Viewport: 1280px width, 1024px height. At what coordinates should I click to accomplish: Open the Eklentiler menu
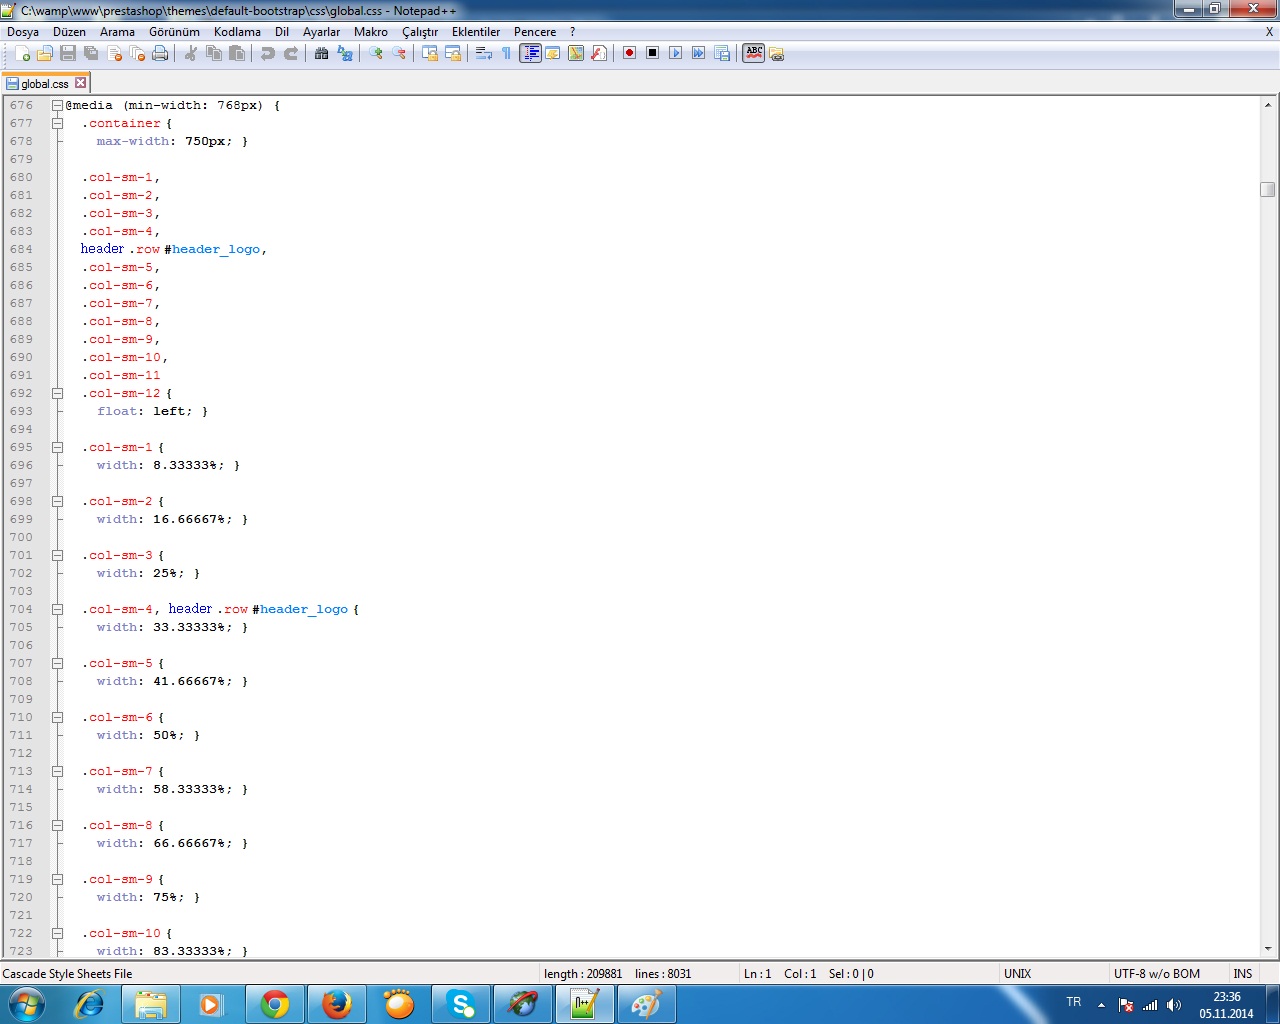point(475,32)
